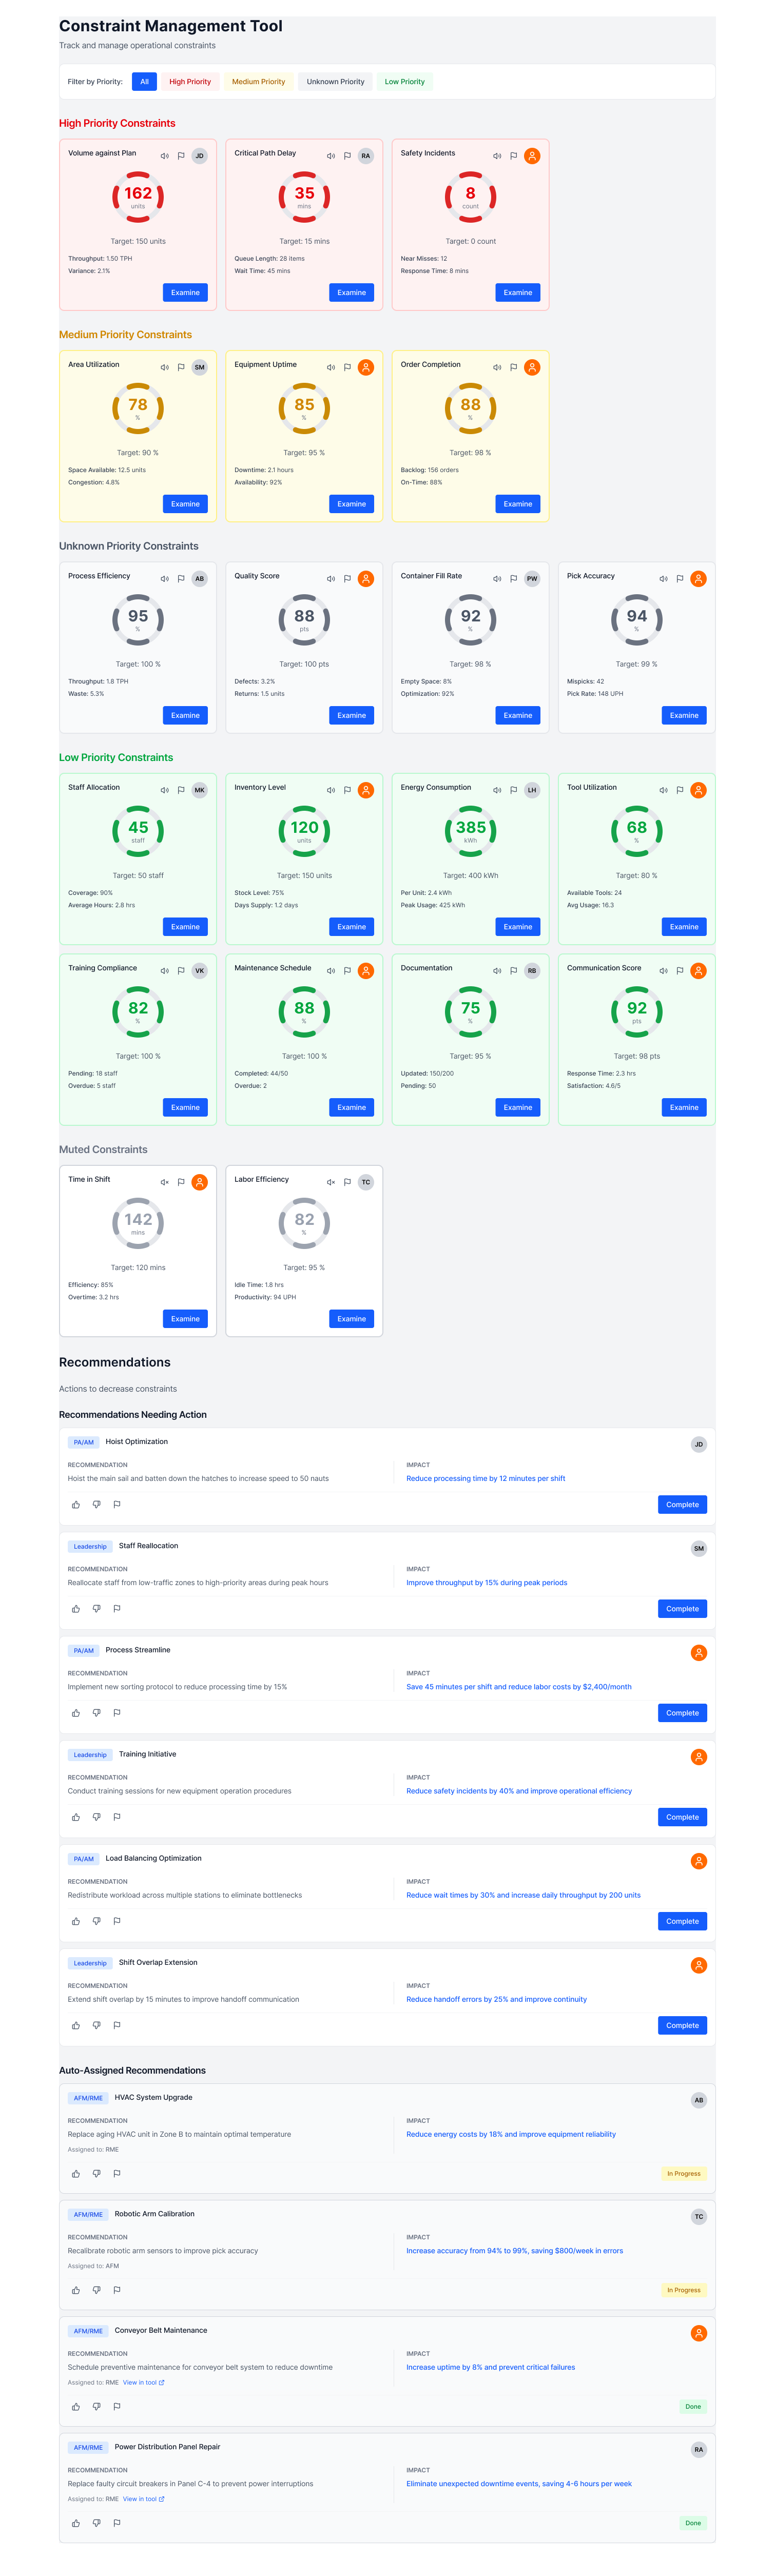
Task: Click the 162 units gauge on Volume against Plan
Action: (x=138, y=197)
